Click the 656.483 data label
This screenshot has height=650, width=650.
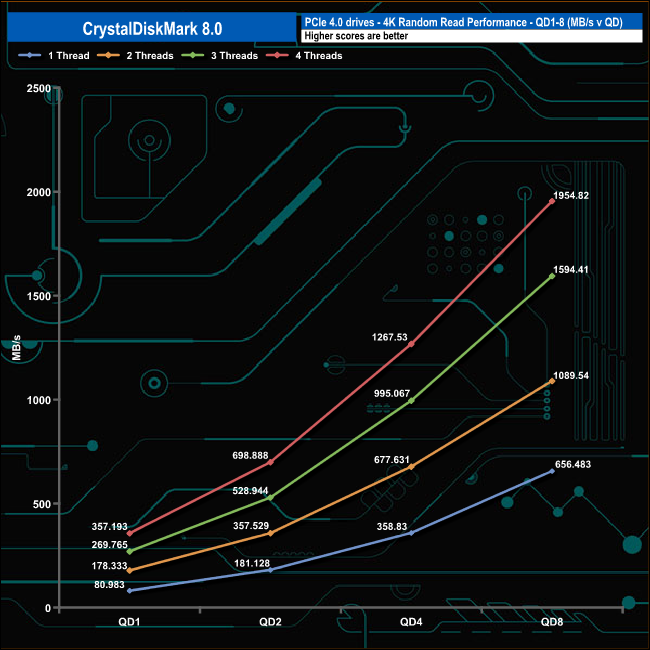pos(573,464)
